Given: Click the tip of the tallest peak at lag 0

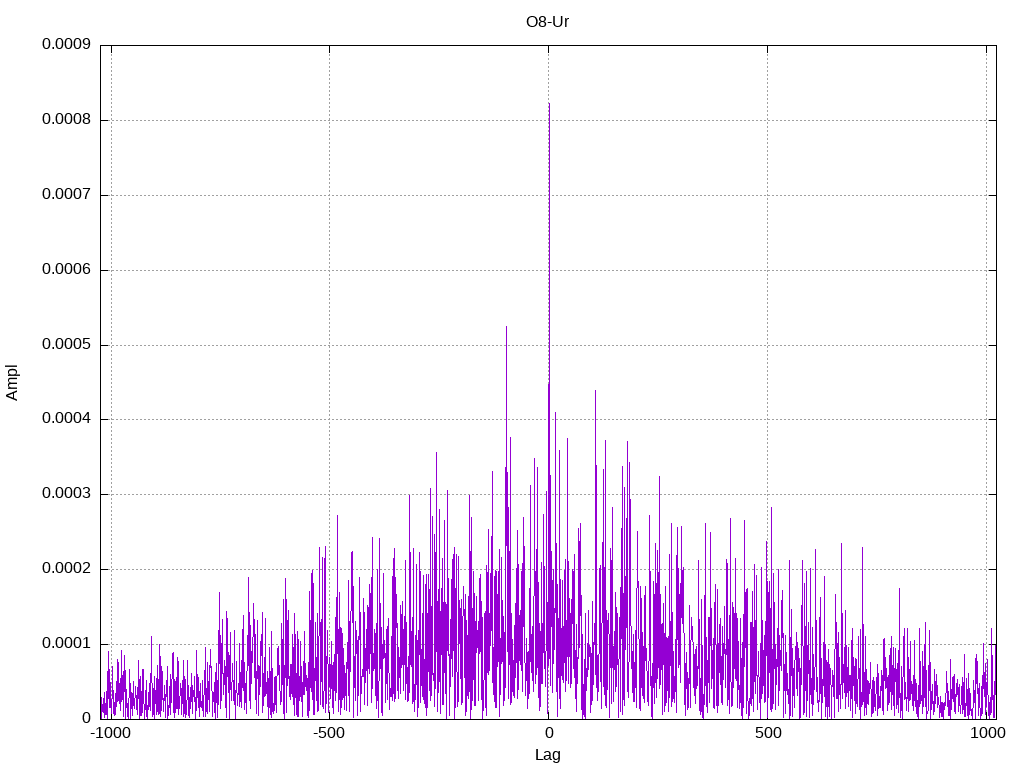Looking at the screenshot, I should click(x=549, y=103).
